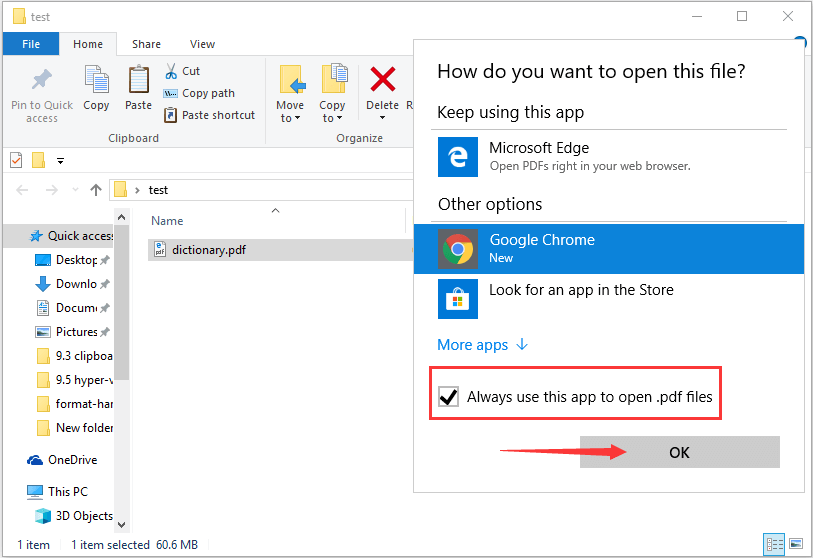The height and width of the screenshot is (558, 813).
Task: Click the red Delete icon
Action: coord(383,79)
